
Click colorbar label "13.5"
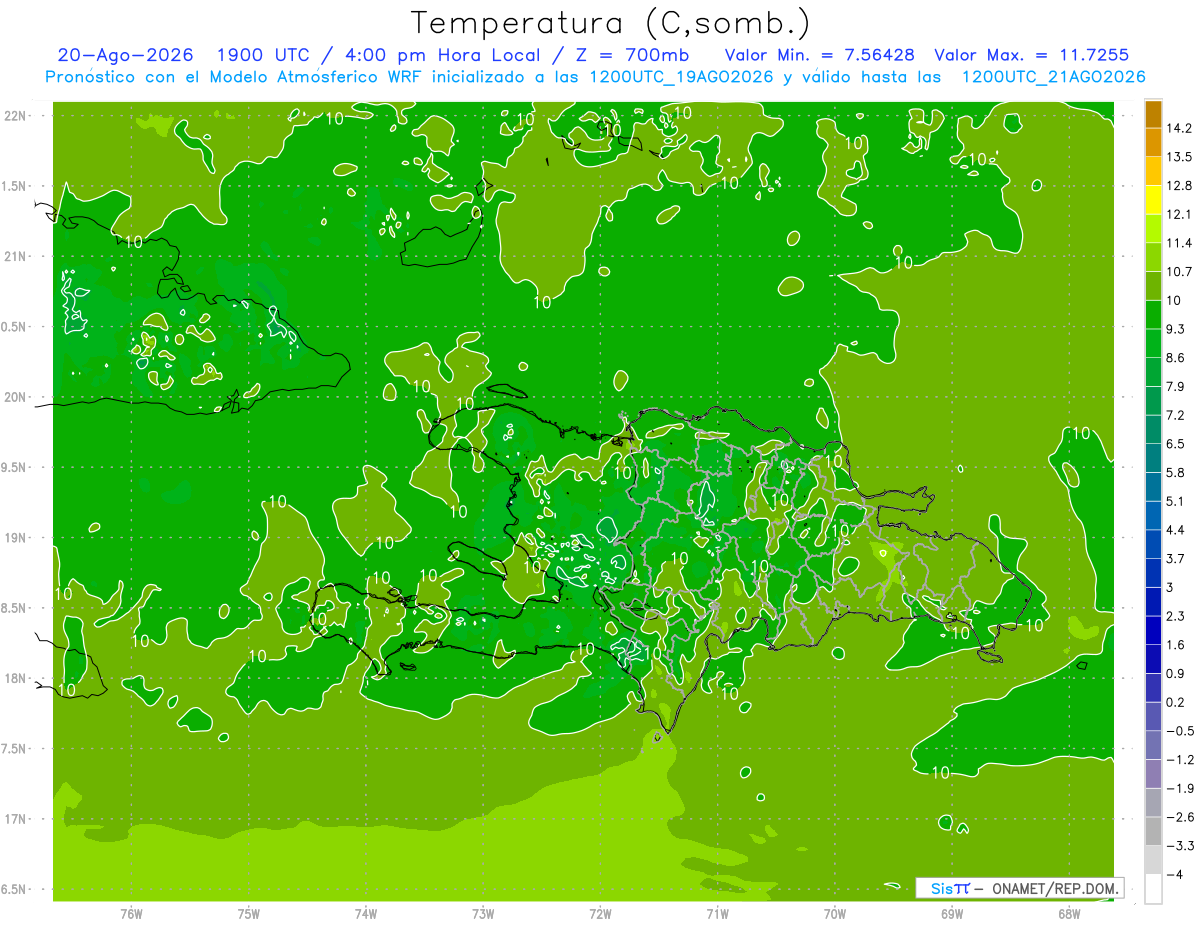click(1179, 157)
